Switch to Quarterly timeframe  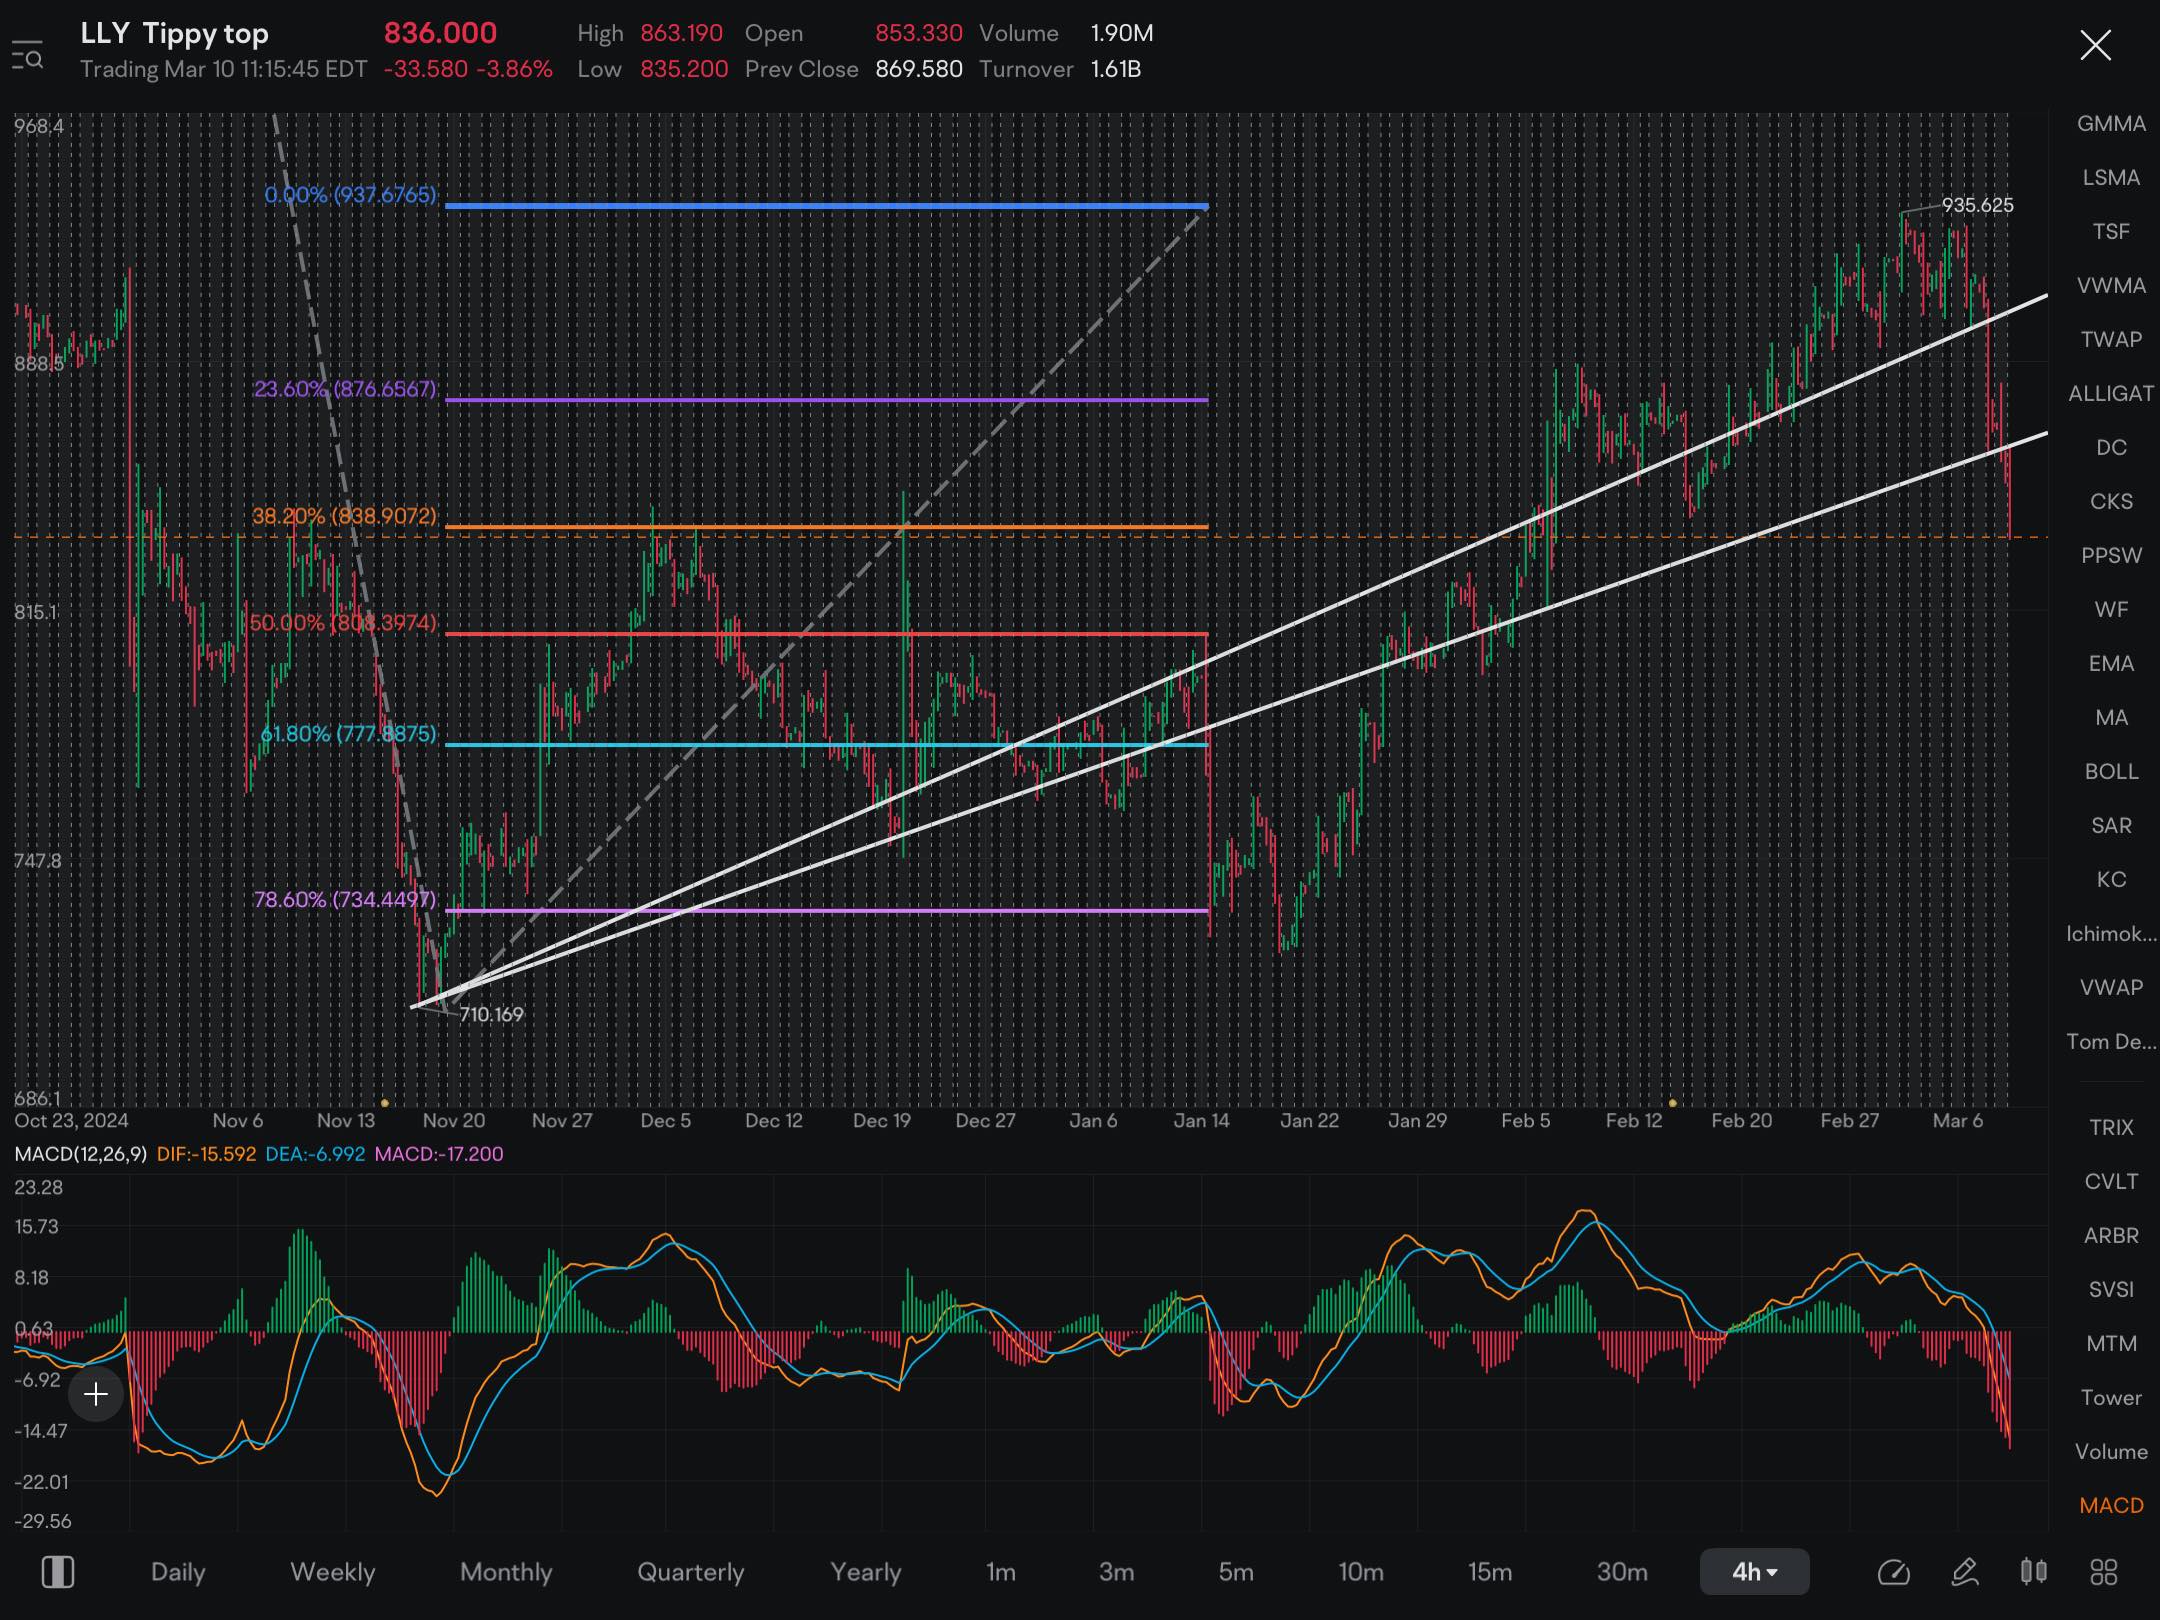pyautogui.click(x=691, y=1572)
